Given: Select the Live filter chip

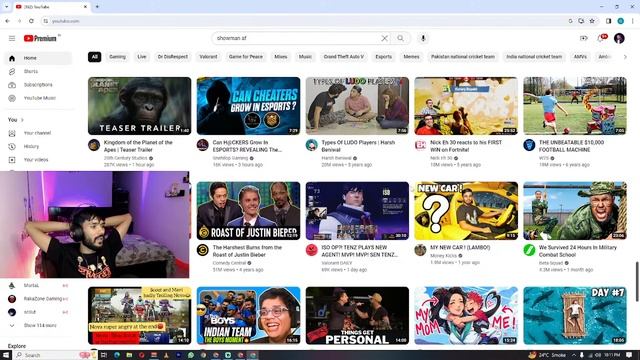Looking at the screenshot, I should click(142, 57).
